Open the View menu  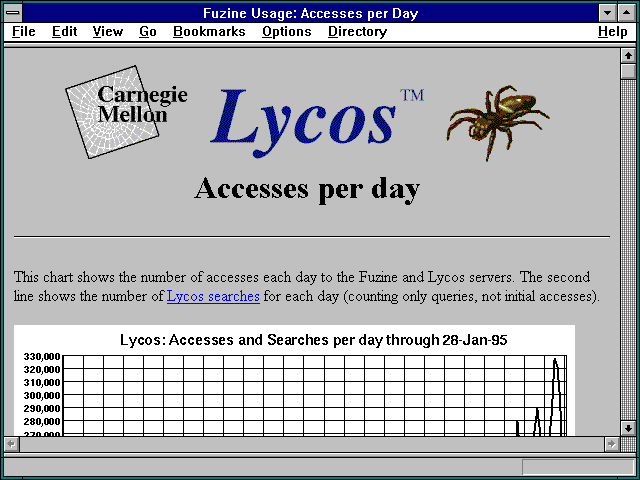[x=108, y=31]
